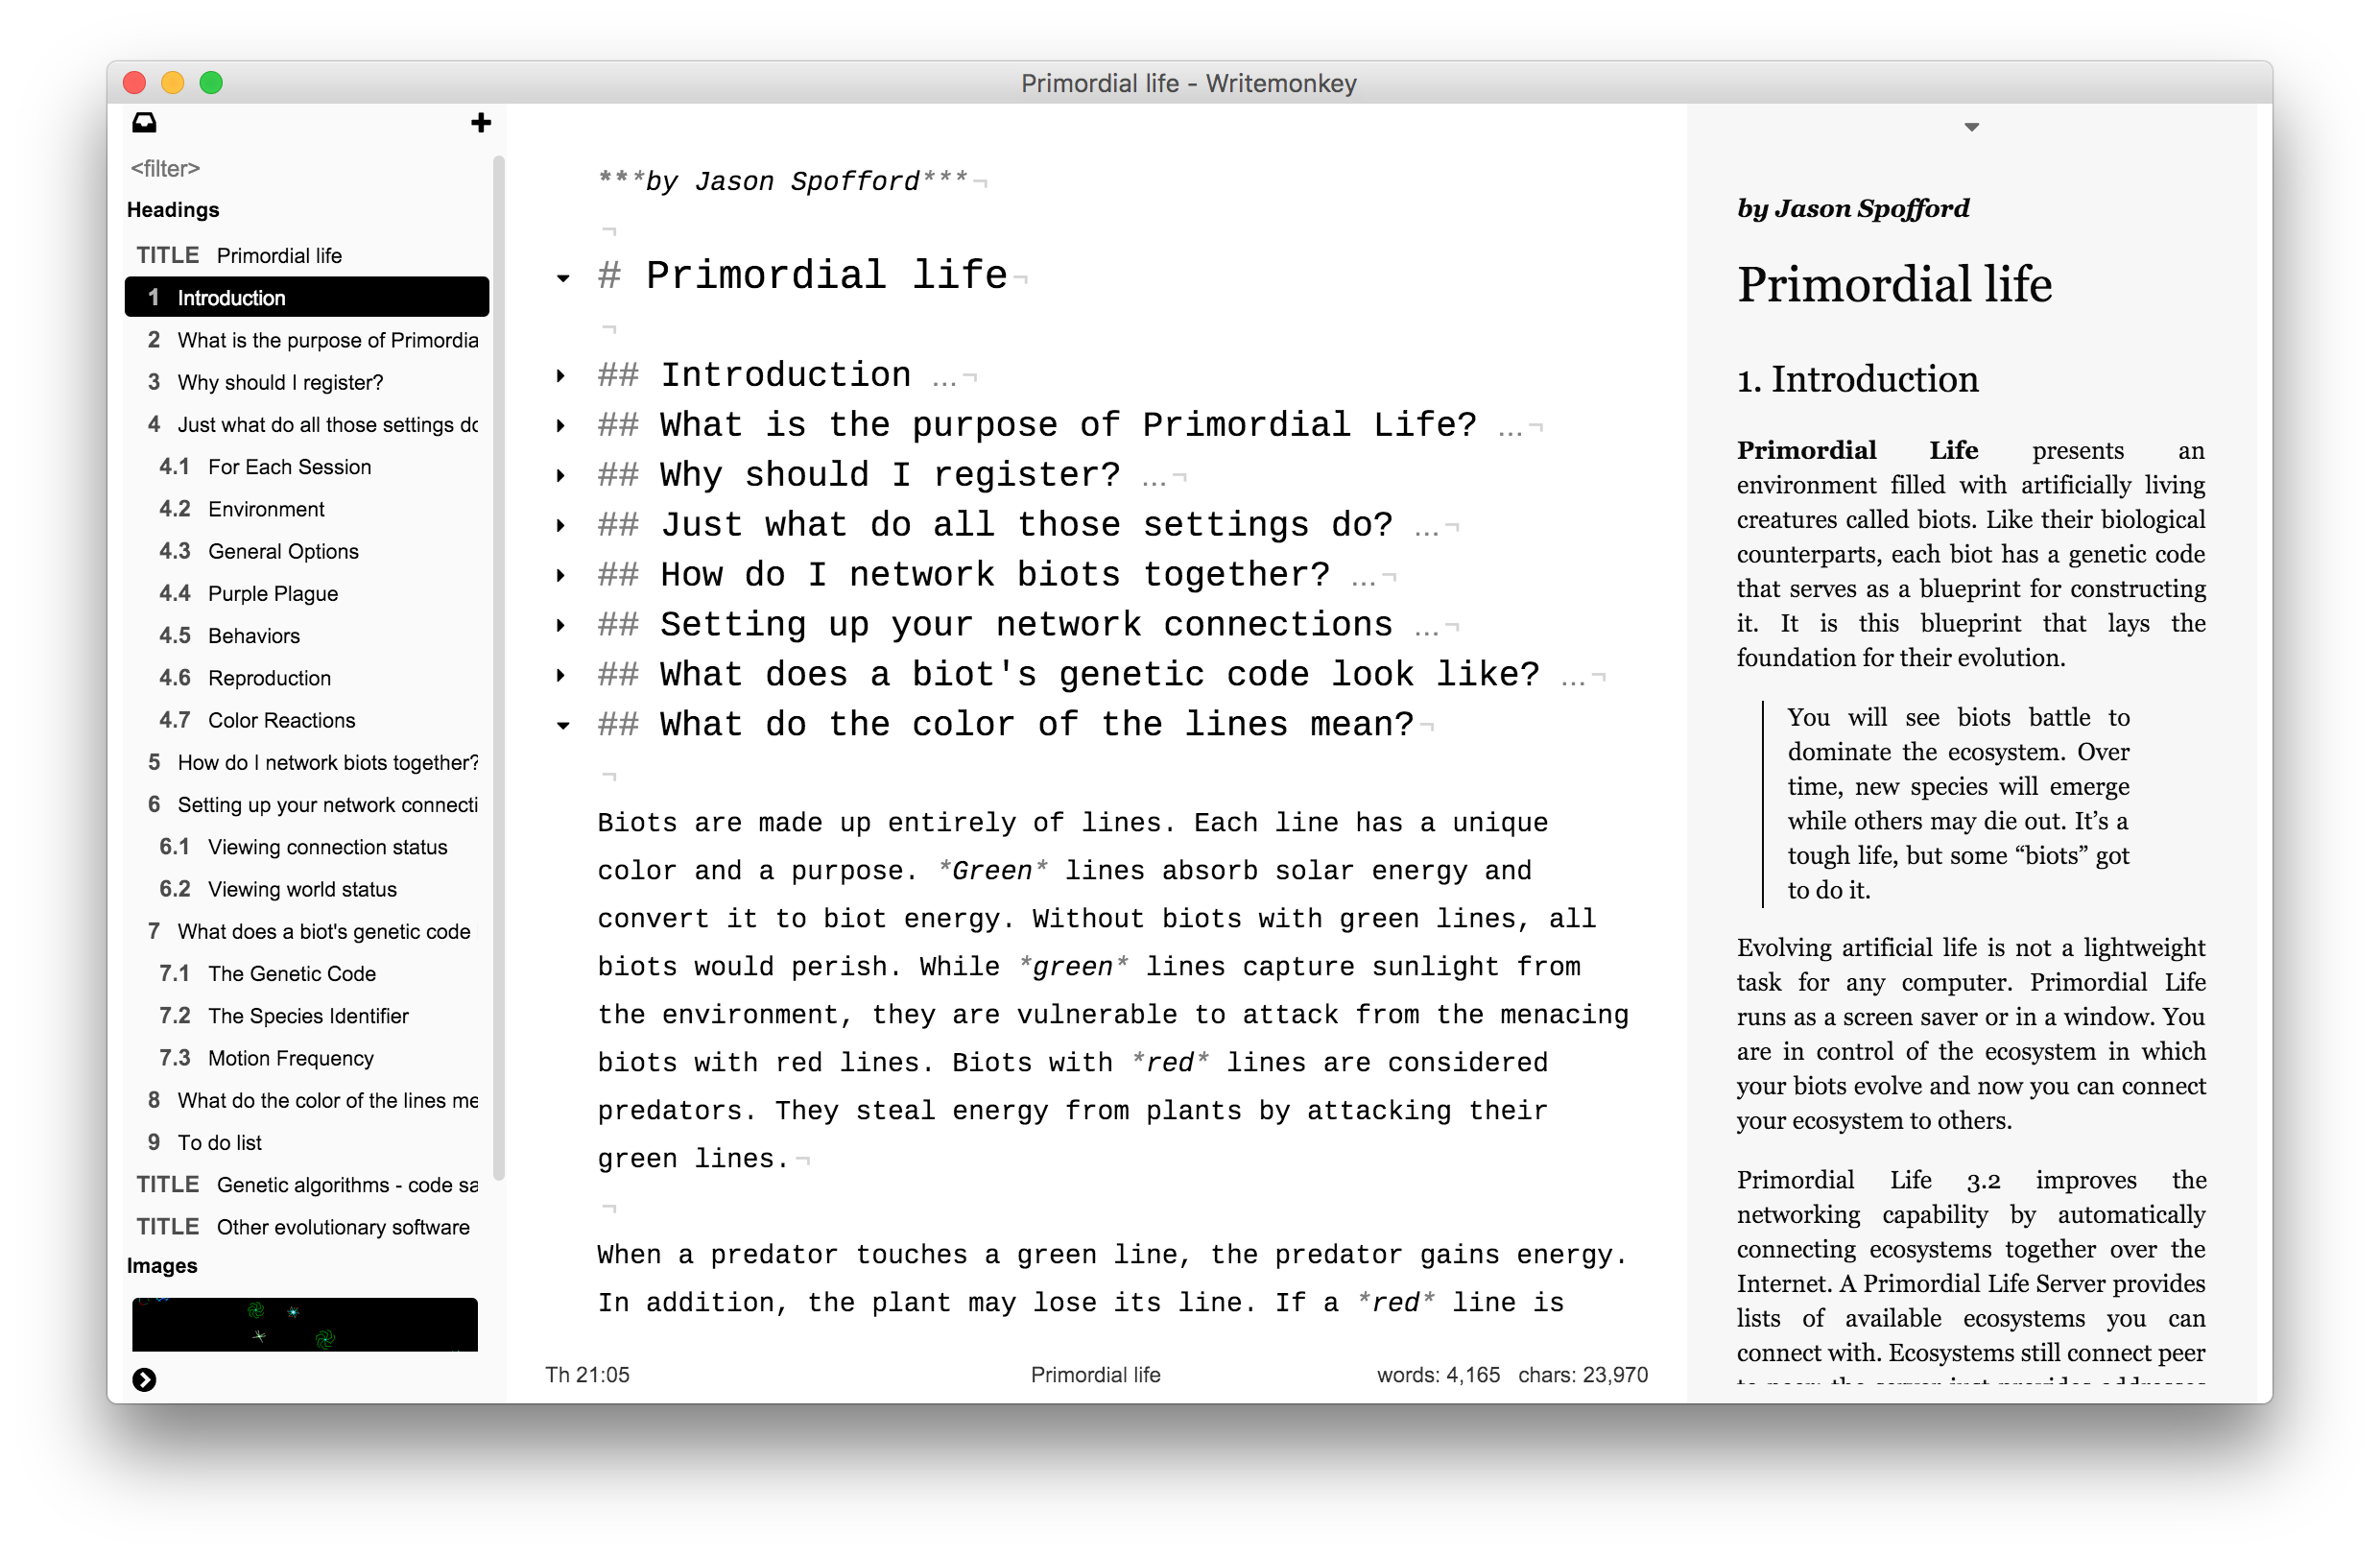
Task: Click the lock/save icon in sidebar
Action: [x=146, y=124]
